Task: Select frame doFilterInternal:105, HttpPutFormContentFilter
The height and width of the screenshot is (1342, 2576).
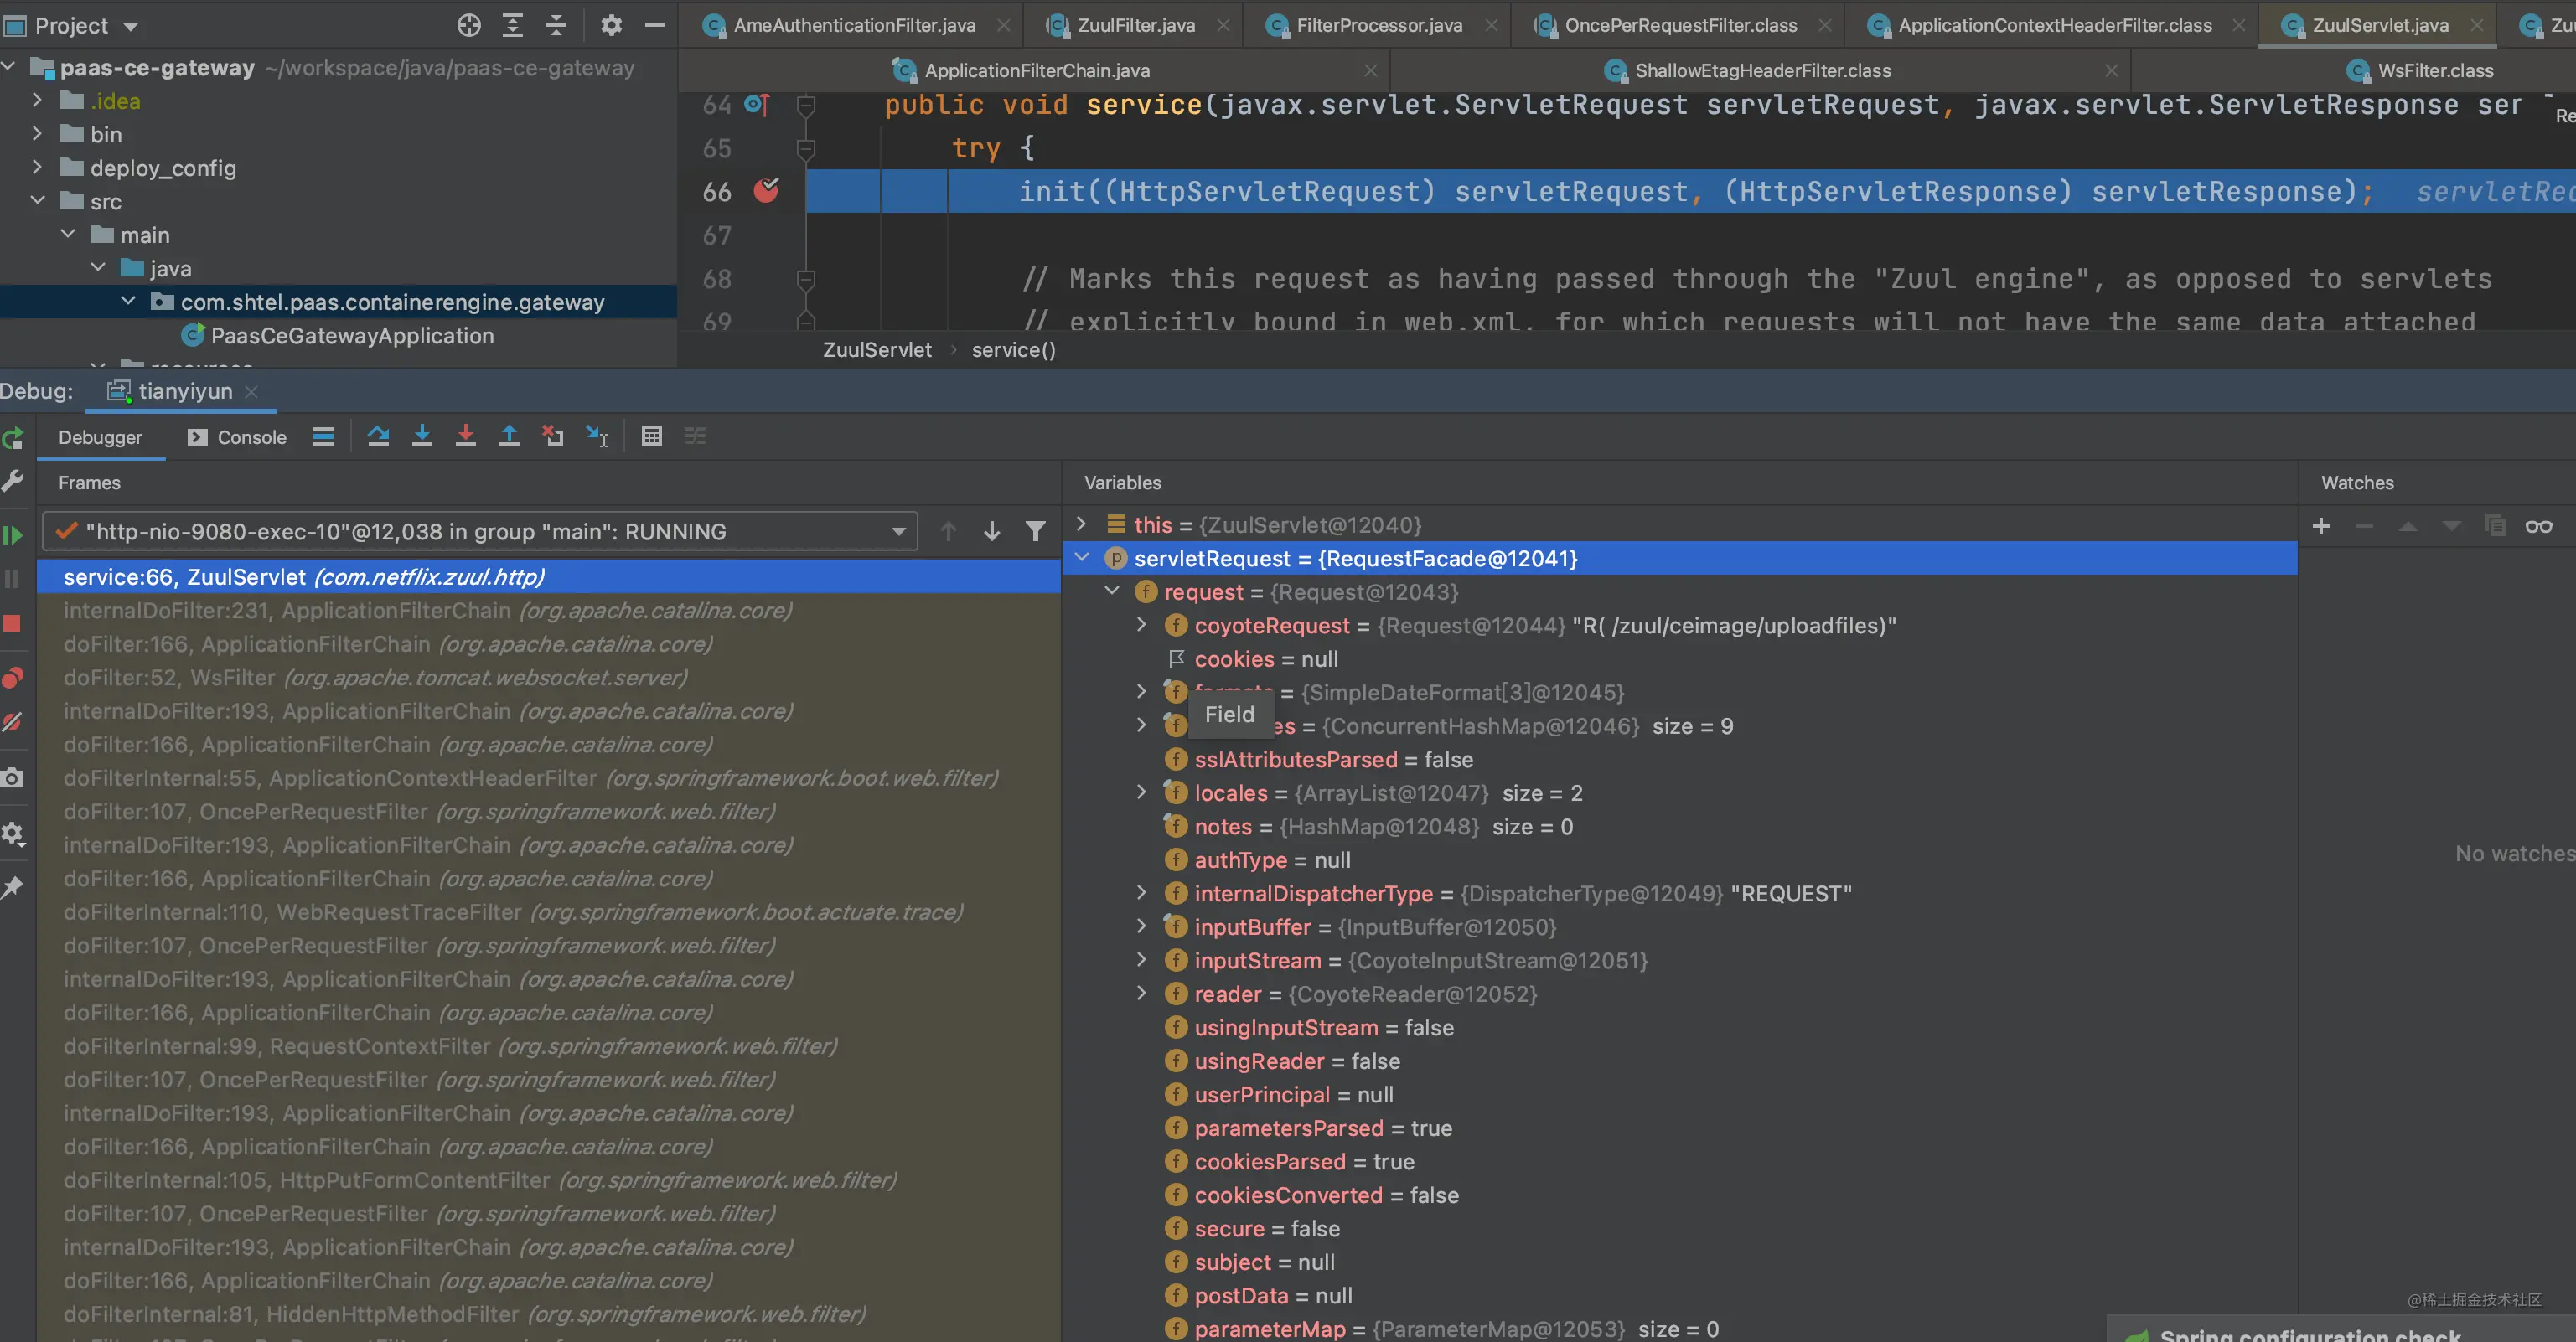Action: click(548, 1180)
